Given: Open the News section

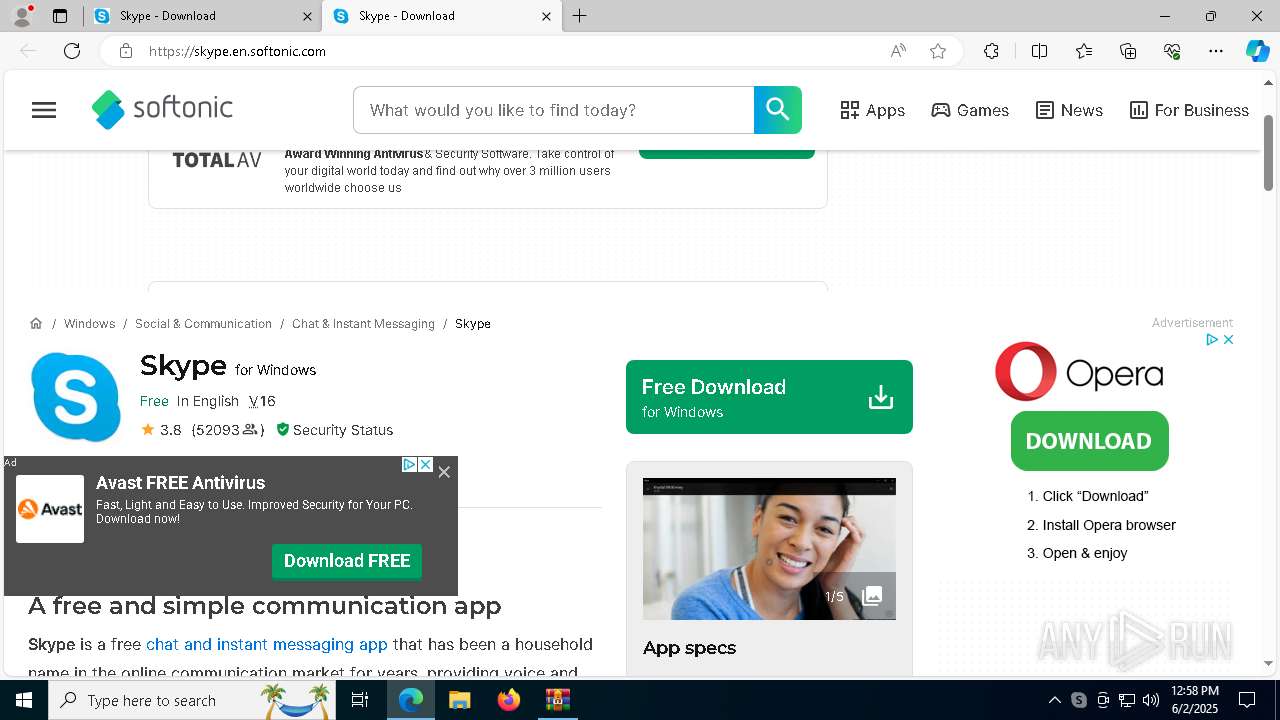Looking at the screenshot, I should (1069, 110).
